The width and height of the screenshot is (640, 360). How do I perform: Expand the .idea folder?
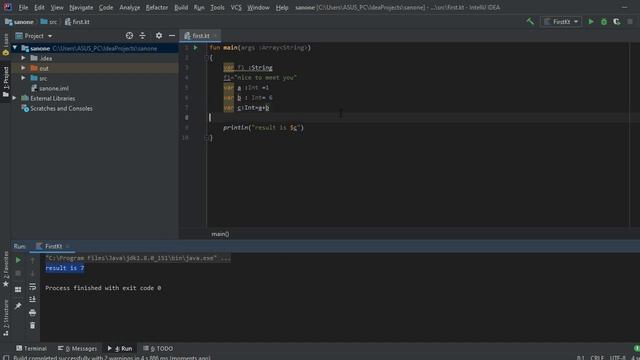23,58
